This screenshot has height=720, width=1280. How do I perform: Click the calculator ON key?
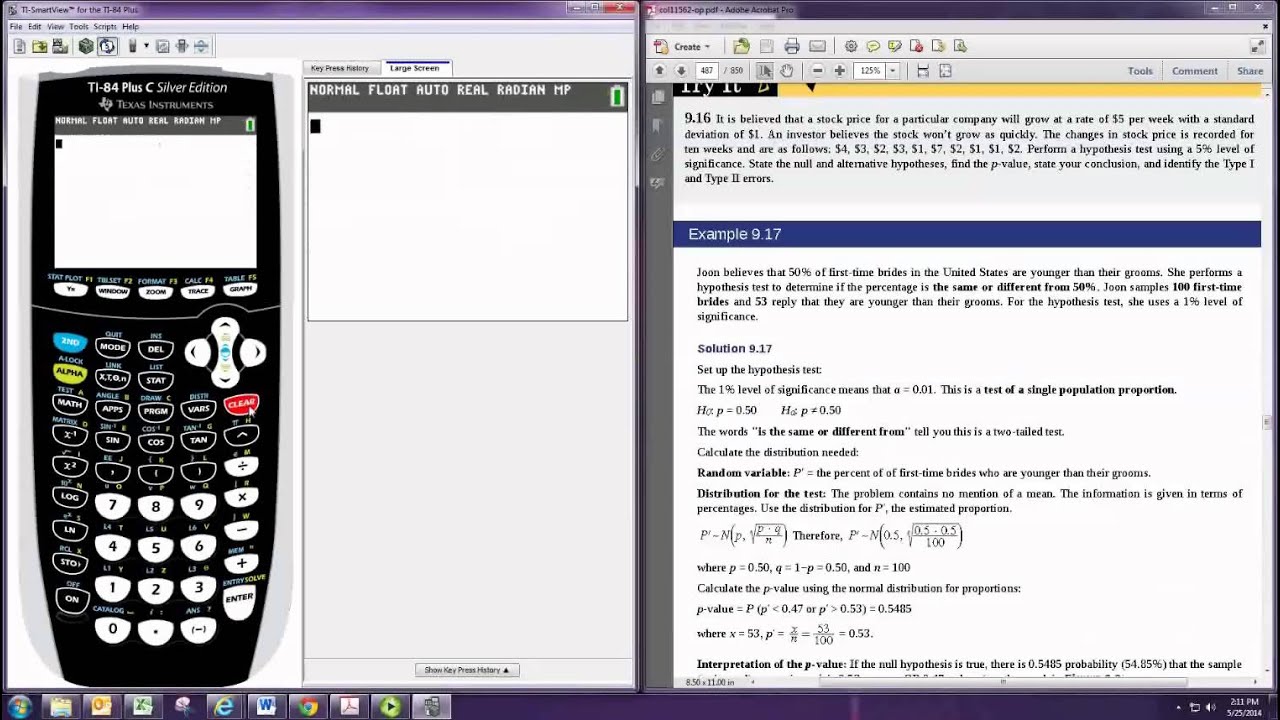pyautogui.click(x=71, y=599)
